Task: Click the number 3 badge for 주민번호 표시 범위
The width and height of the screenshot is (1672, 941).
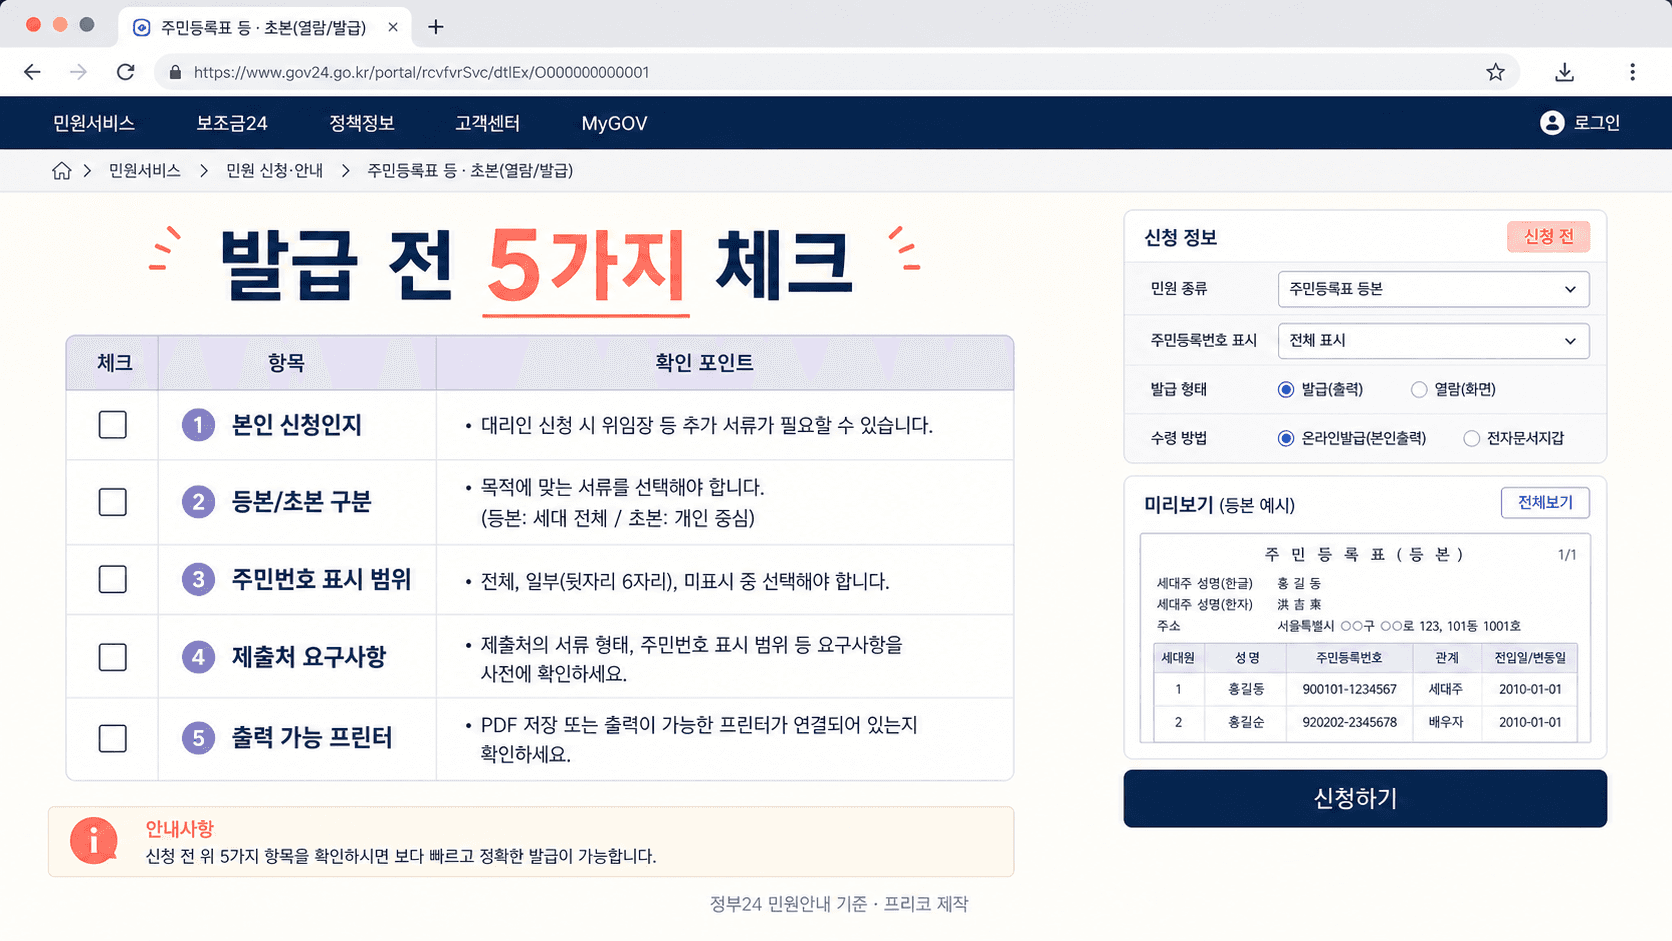Action: pyautogui.click(x=198, y=579)
